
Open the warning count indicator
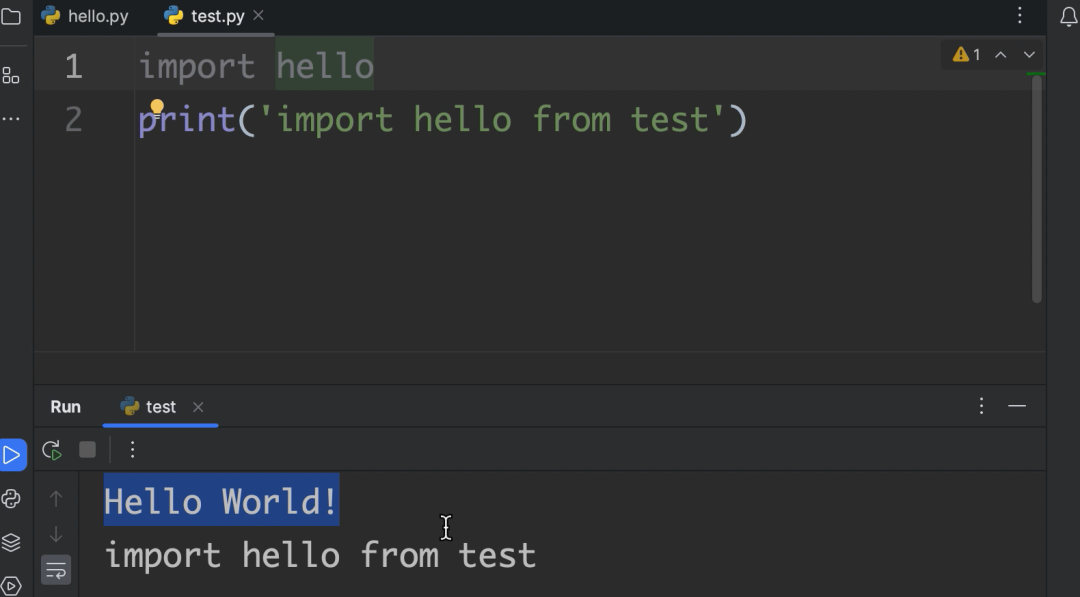coord(966,54)
